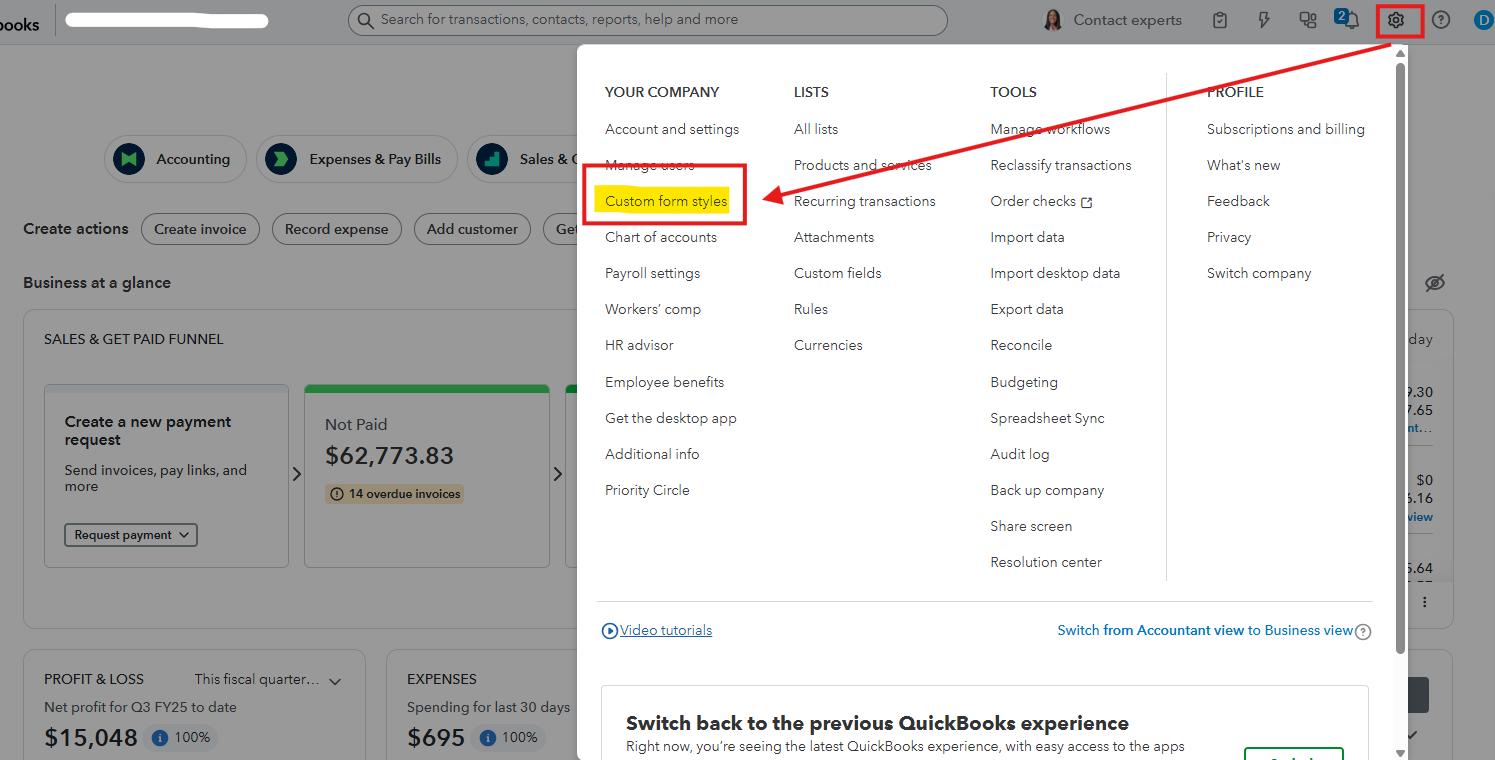Open the Accounting hub icon button
This screenshot has height=760, width=1495.
pyautogui.click(x=129, y=159)
